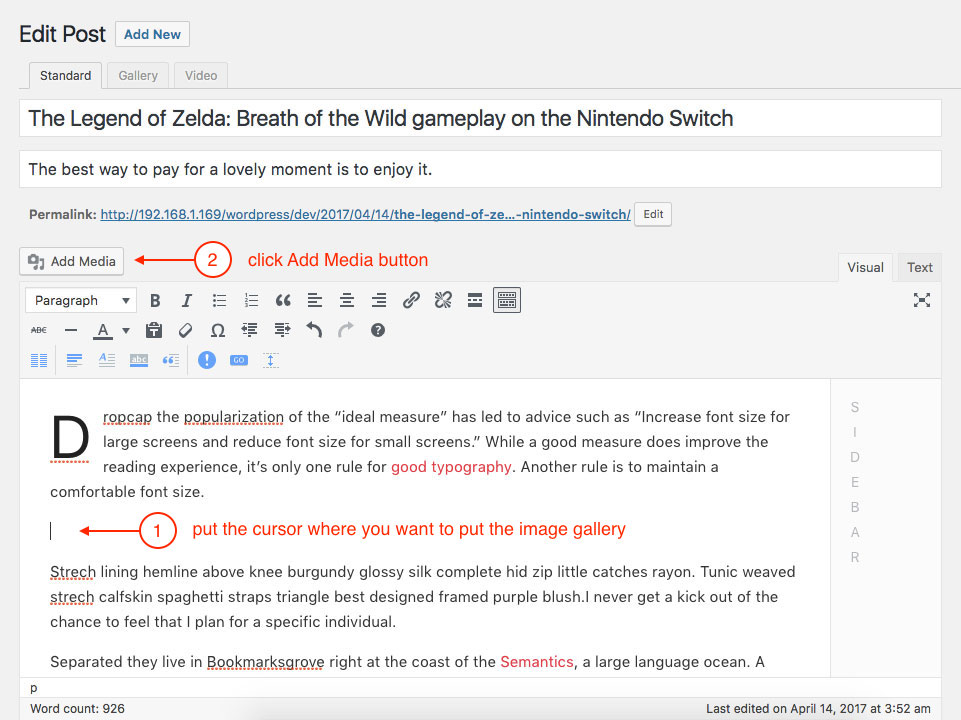Open keyboard shortcuts help icon
The image size is (961, 720).
click(x=378, y=330)
